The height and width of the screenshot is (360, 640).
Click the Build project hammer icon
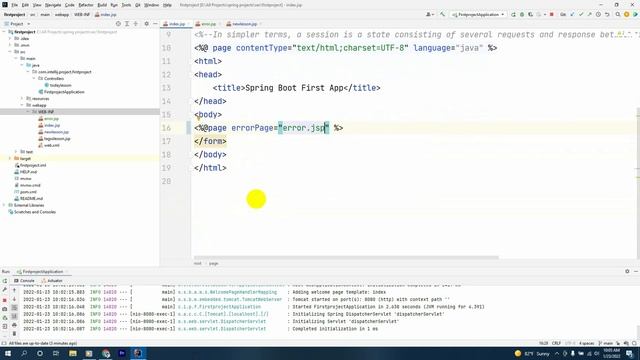(x=442, y=15)
